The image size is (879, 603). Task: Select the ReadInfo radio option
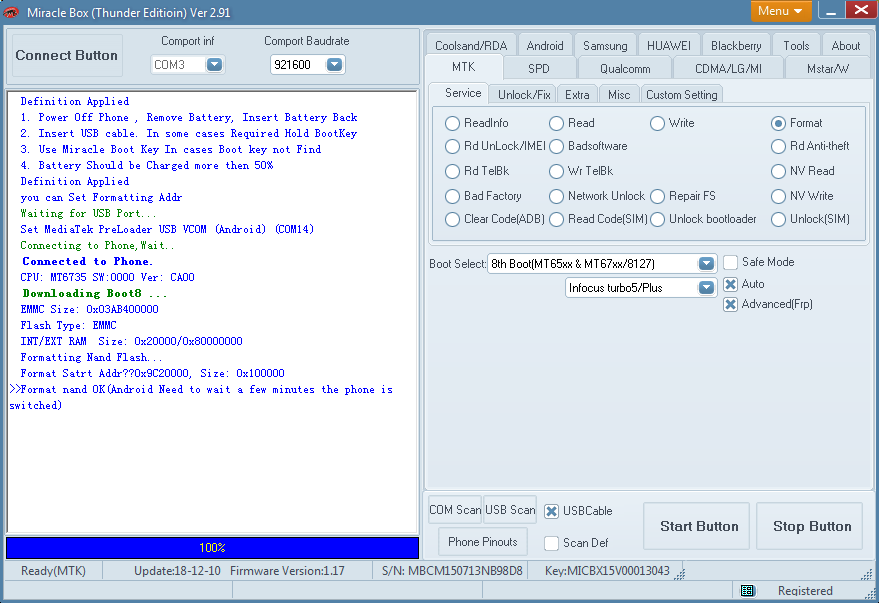[452, 123]
